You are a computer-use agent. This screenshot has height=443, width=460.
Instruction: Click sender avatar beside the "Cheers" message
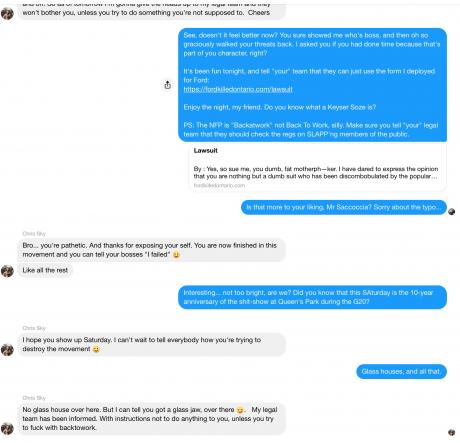click(x=7, y=14)
